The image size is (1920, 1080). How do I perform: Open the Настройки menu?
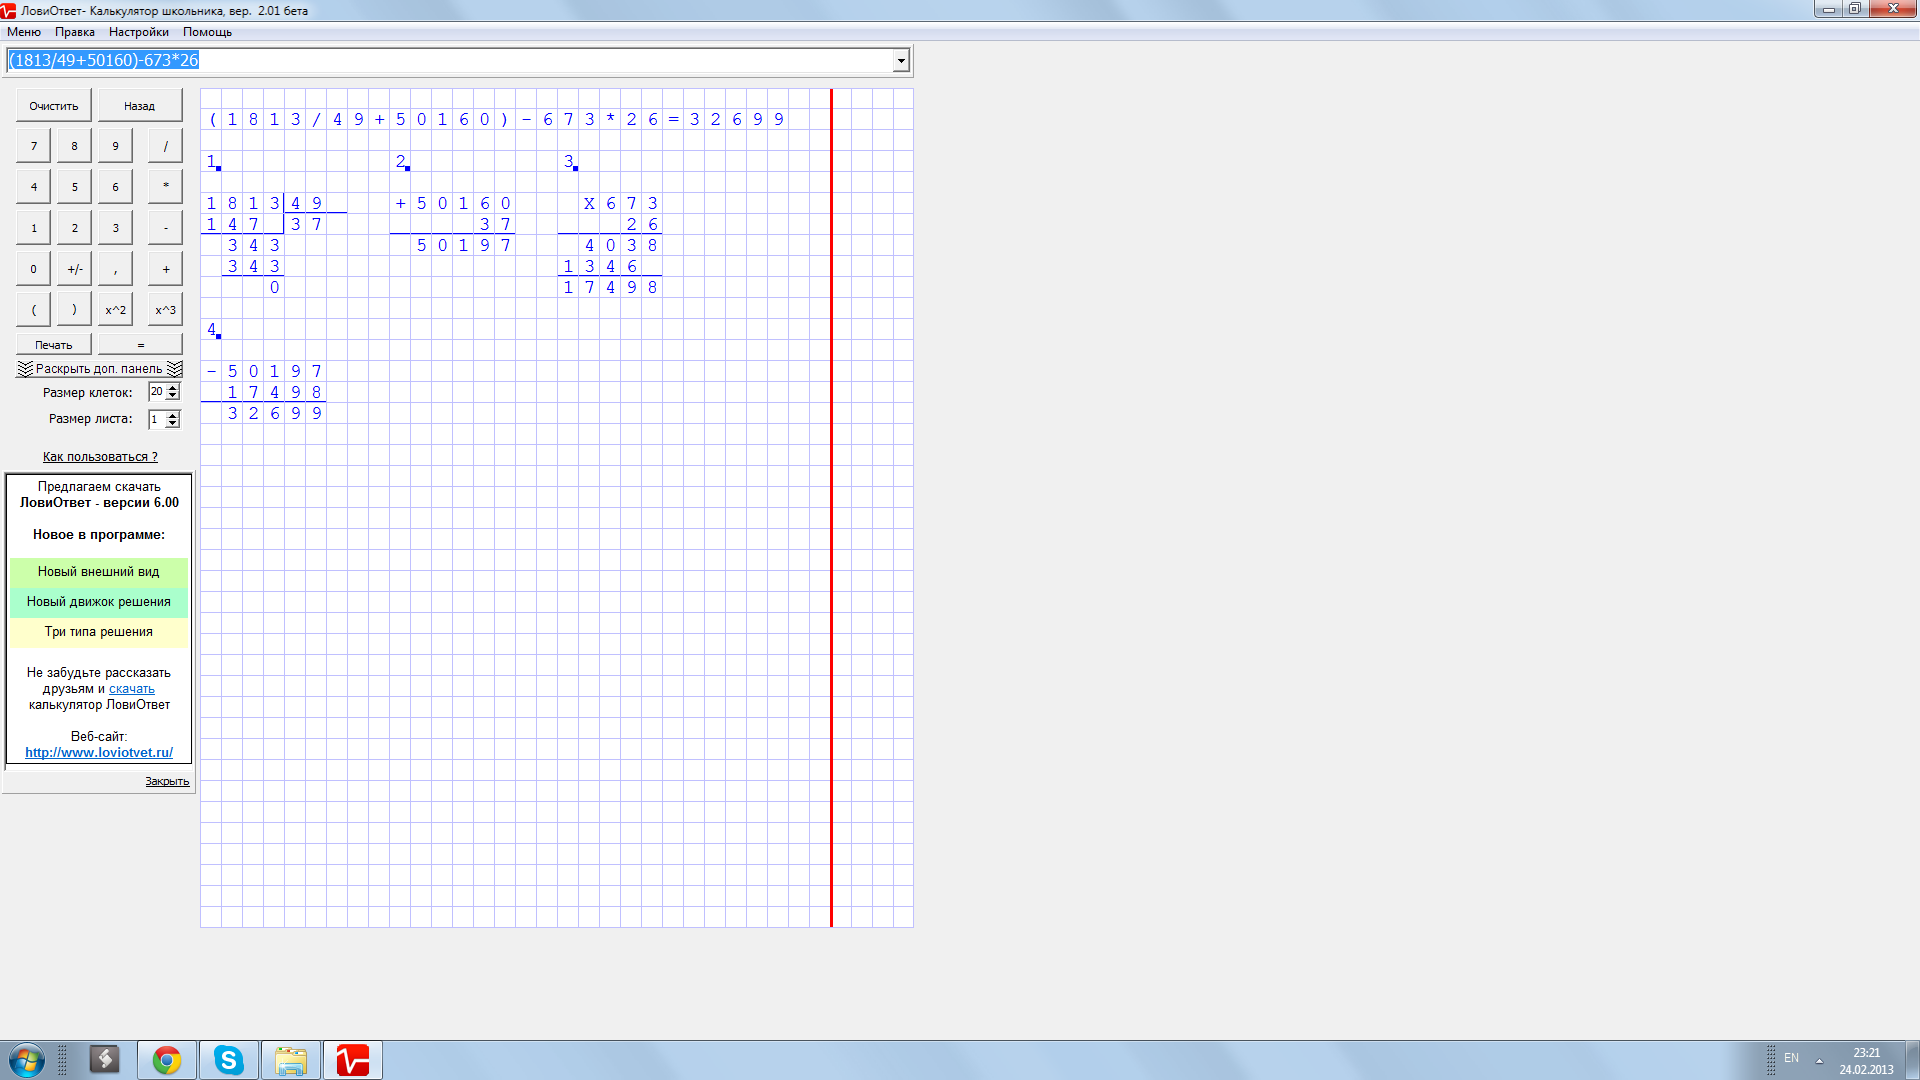point(138,32)
